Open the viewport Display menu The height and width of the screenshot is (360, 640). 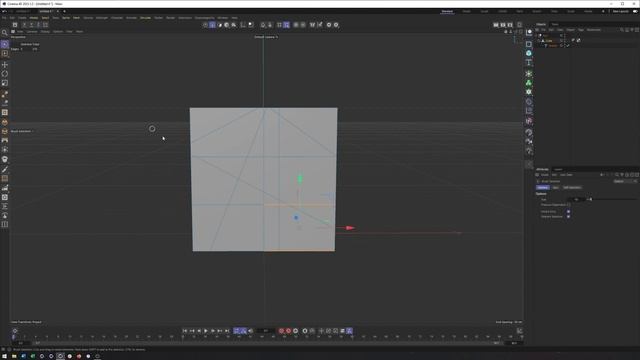click(45, 31)
